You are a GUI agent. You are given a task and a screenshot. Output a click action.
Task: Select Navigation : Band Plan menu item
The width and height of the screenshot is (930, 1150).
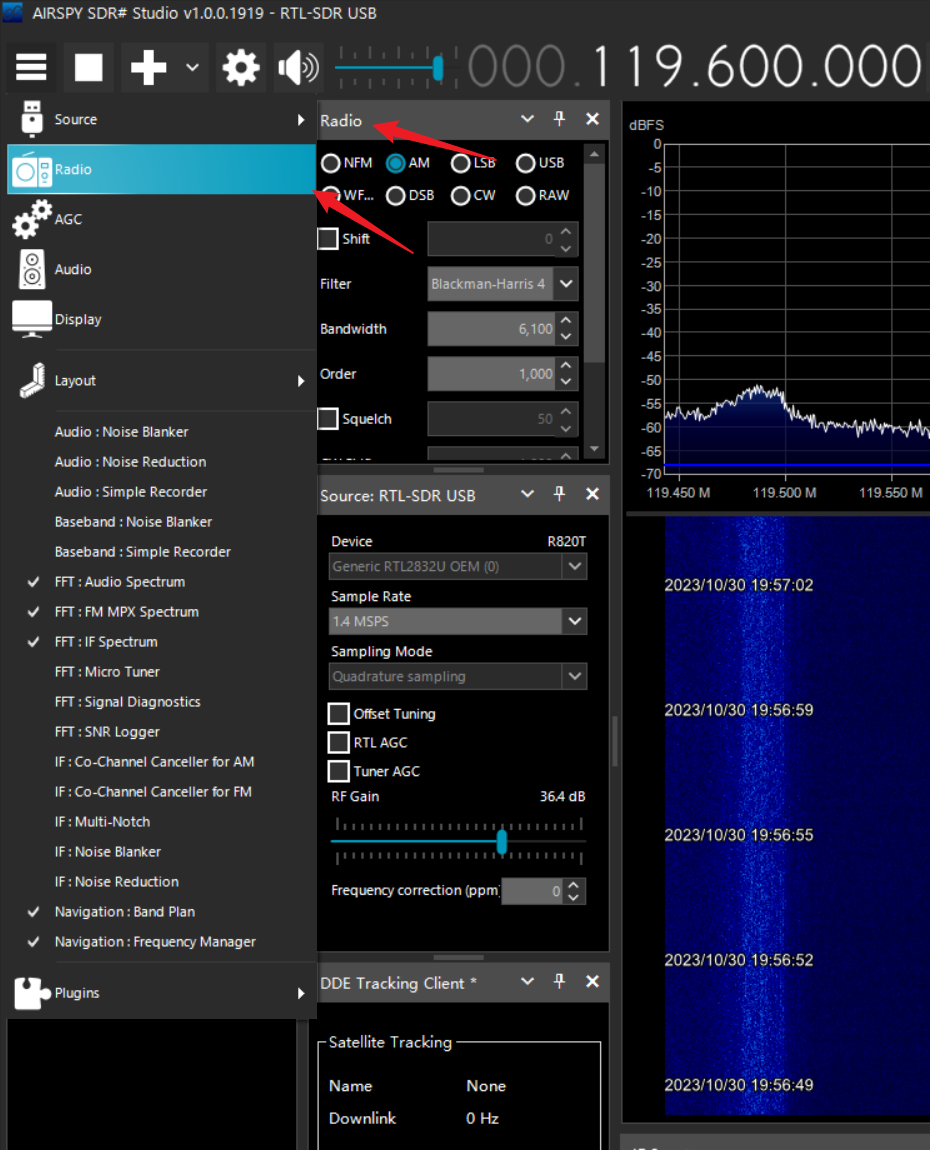(x=124, y=912)
